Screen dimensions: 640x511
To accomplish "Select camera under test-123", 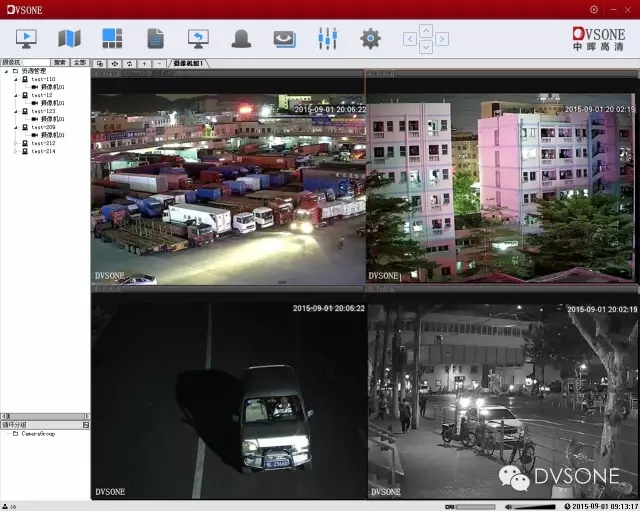I will (52, 119).
